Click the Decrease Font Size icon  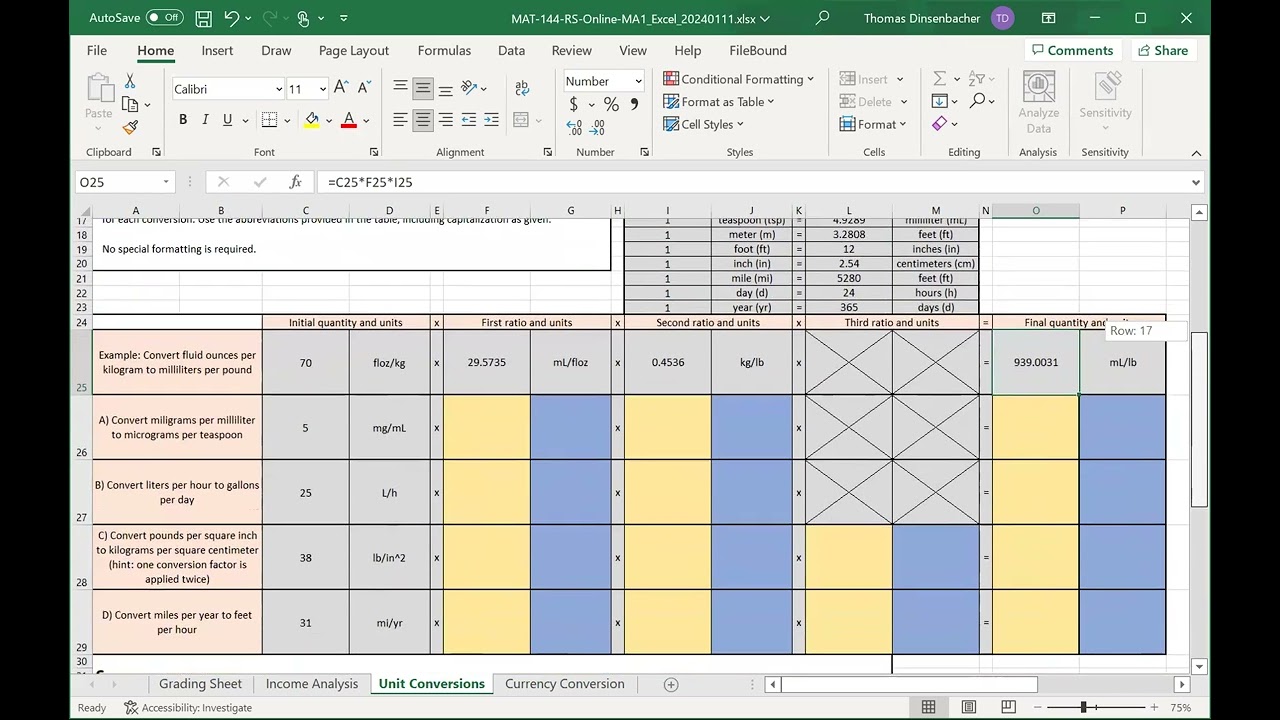tap(363, 88)
